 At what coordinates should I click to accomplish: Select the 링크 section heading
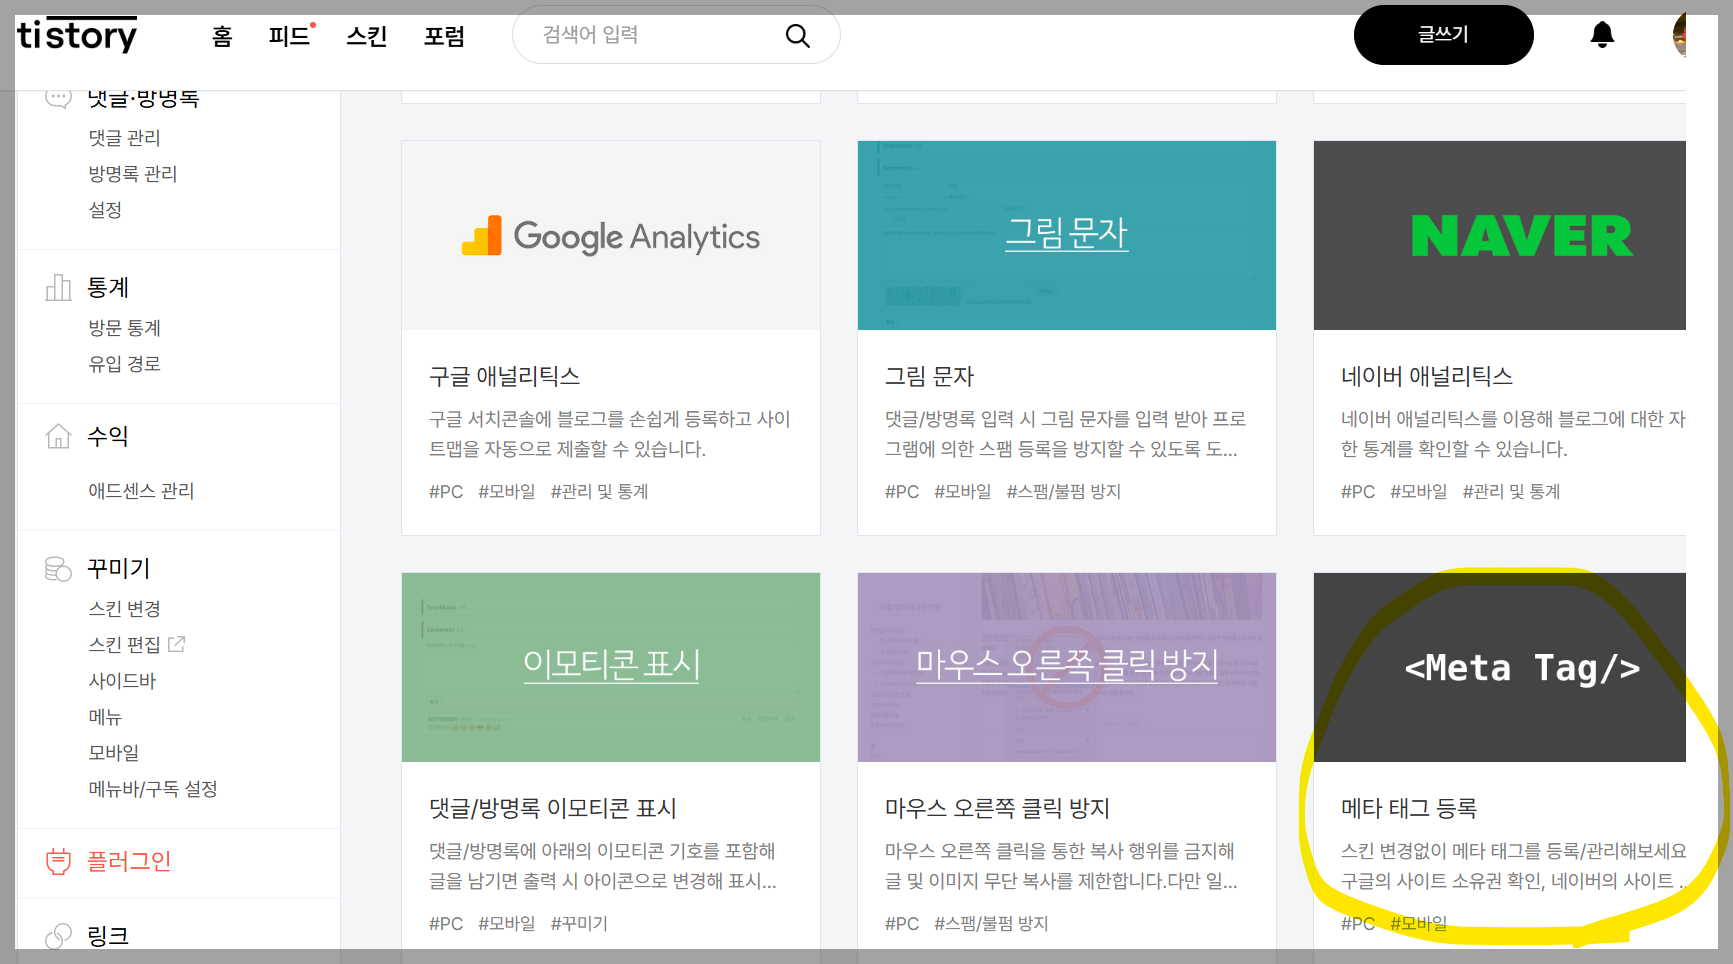pos(108,936)
